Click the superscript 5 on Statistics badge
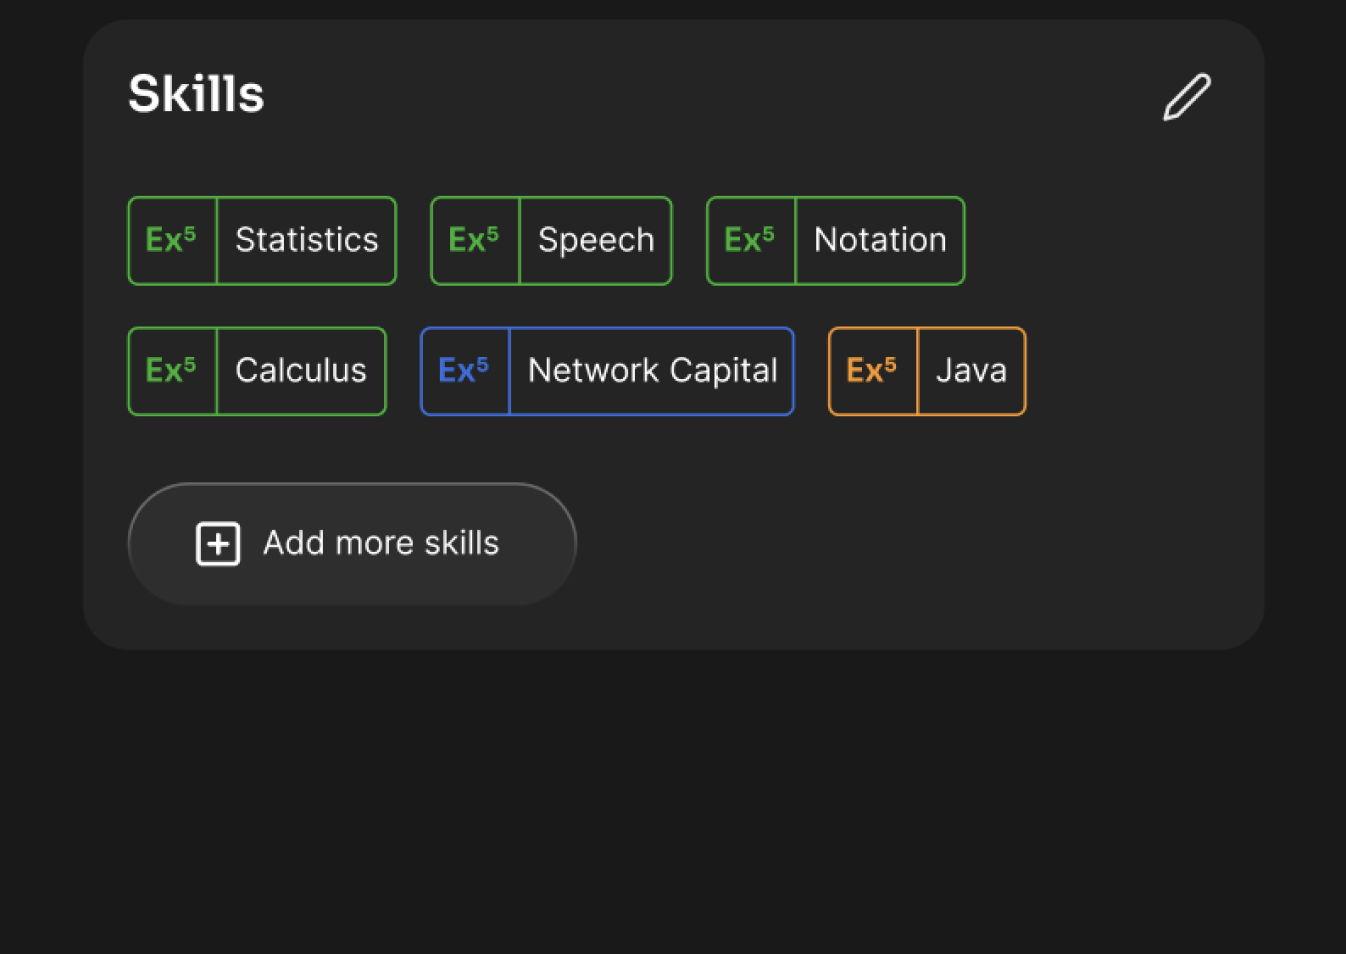Screen dimensions: 1346x954 coord(190,233)
